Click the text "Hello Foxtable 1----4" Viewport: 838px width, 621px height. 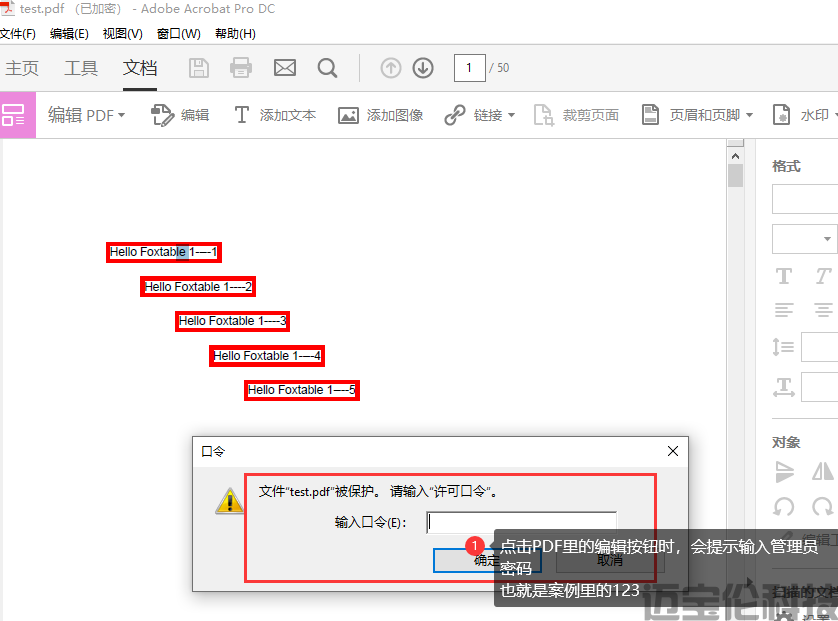point(267,356)
